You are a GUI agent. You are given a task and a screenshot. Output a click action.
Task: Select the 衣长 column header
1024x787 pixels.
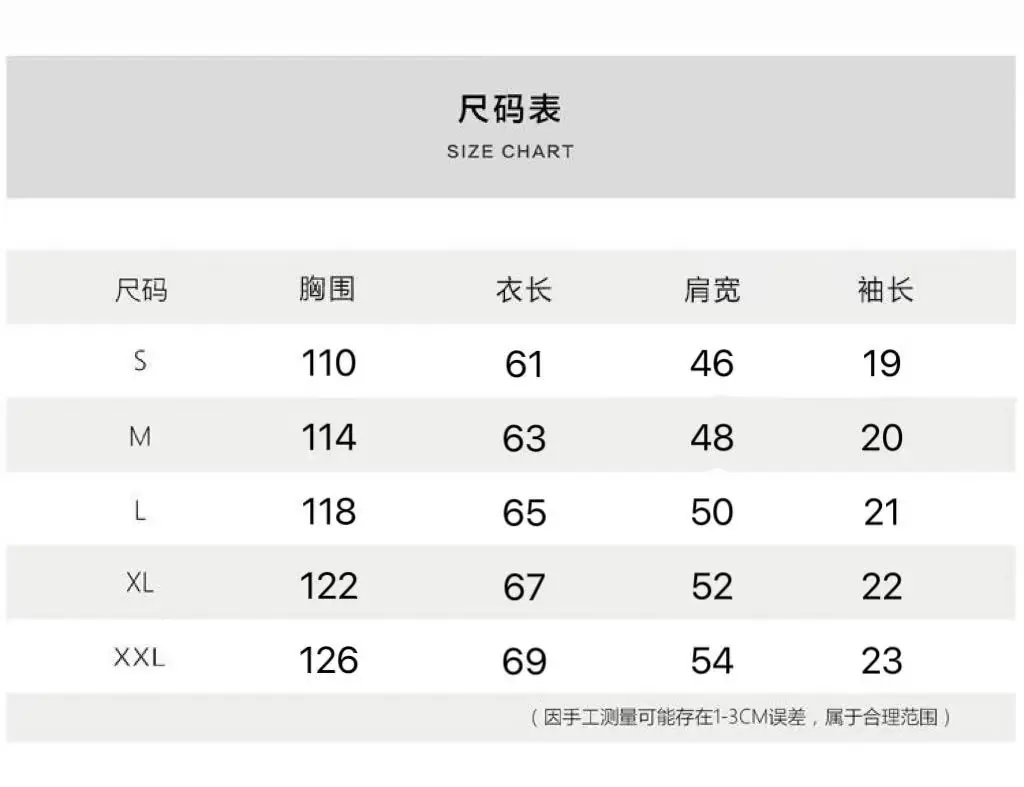(524, 290)
